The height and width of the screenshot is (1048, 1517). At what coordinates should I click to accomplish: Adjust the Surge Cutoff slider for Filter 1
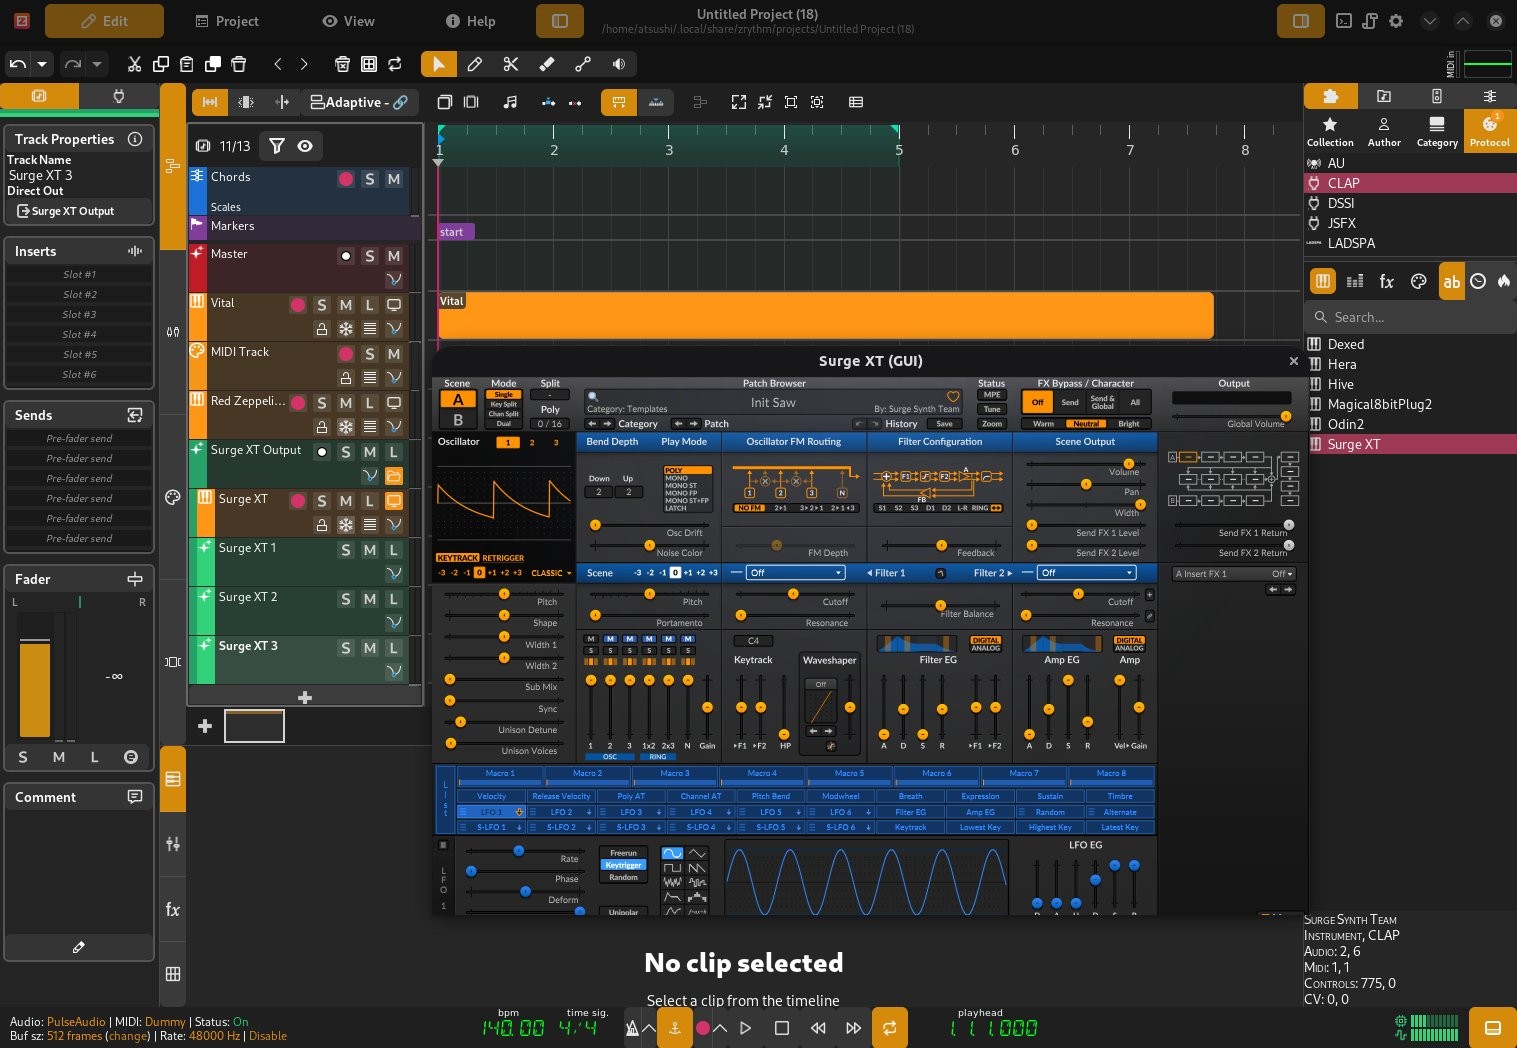click(793, 593)
